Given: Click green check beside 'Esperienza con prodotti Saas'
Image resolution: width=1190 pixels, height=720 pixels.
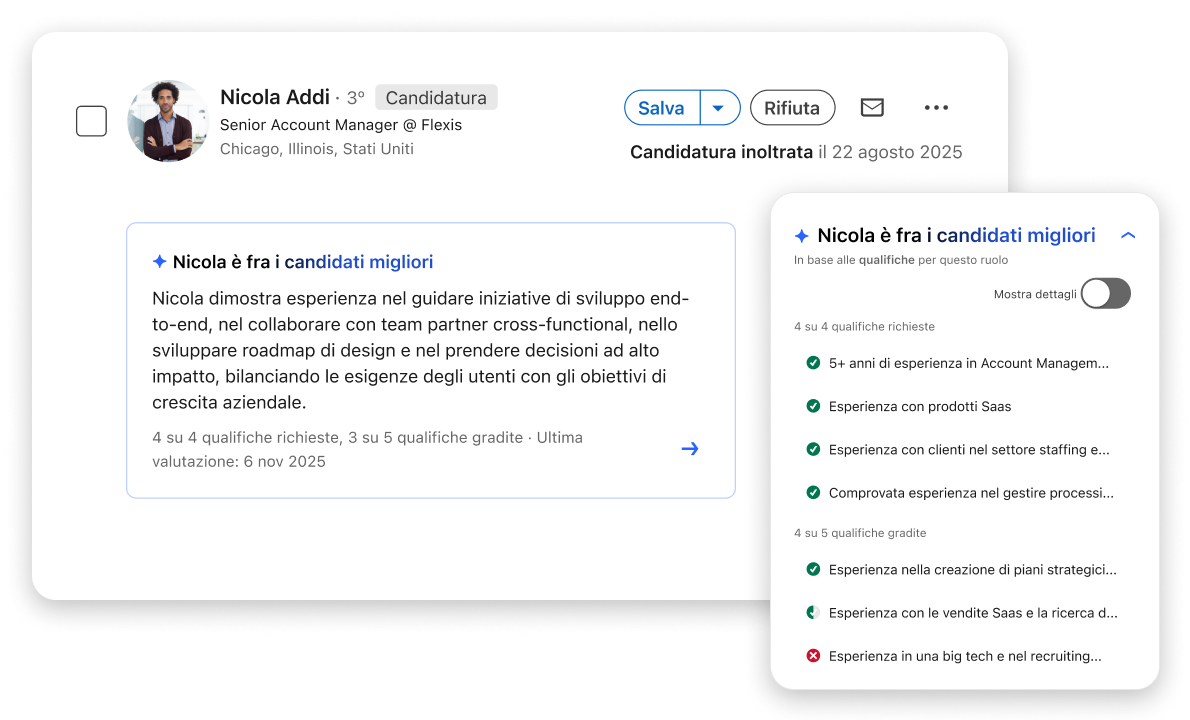Looking at the screenshot, I should [x=813, y=406].
